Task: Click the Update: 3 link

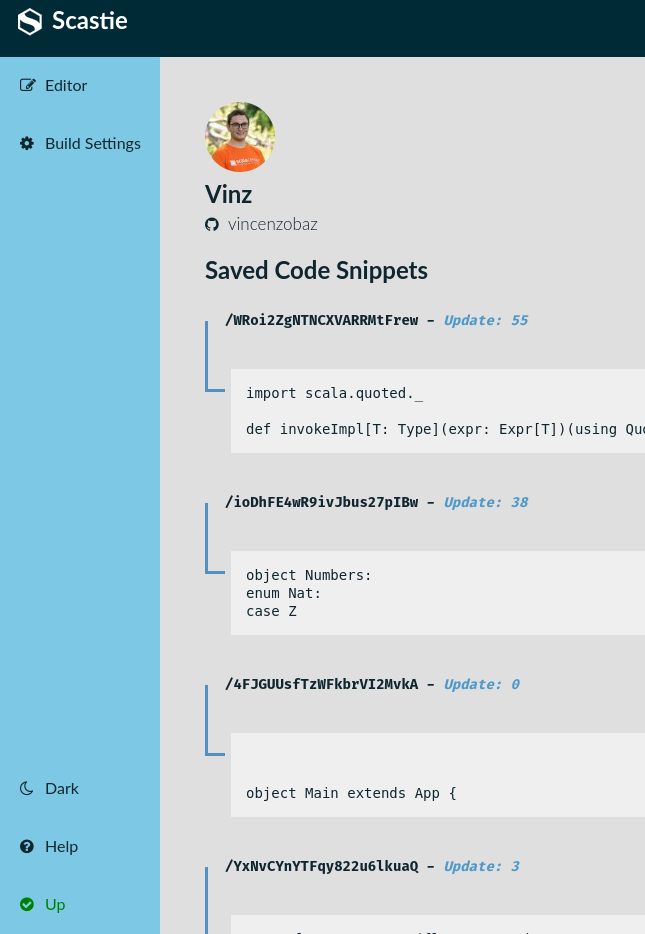Action: tap(481, 866)
